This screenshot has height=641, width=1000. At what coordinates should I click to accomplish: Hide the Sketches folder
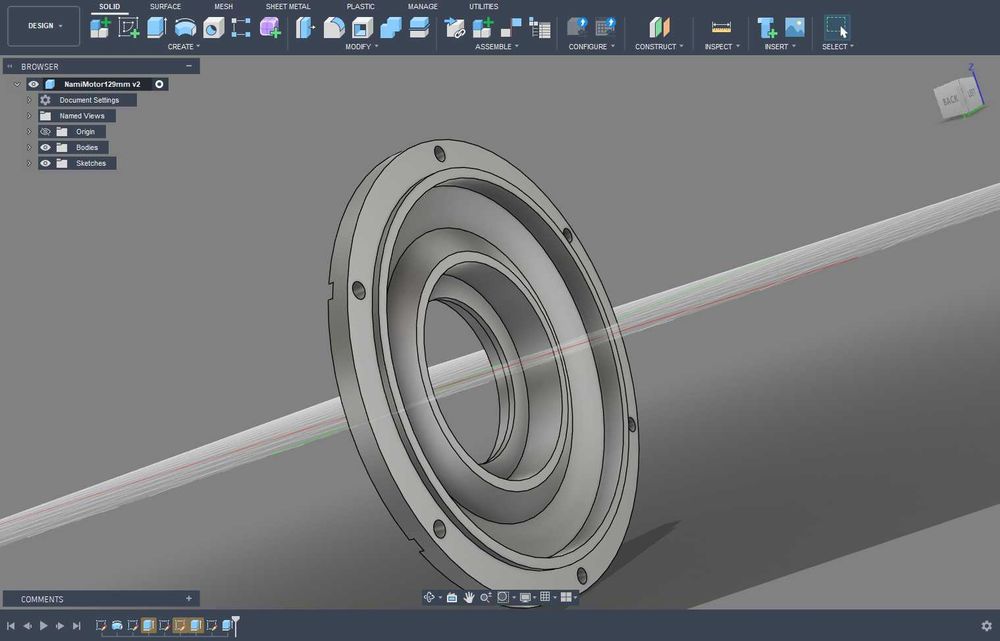(x=45, y=163)
